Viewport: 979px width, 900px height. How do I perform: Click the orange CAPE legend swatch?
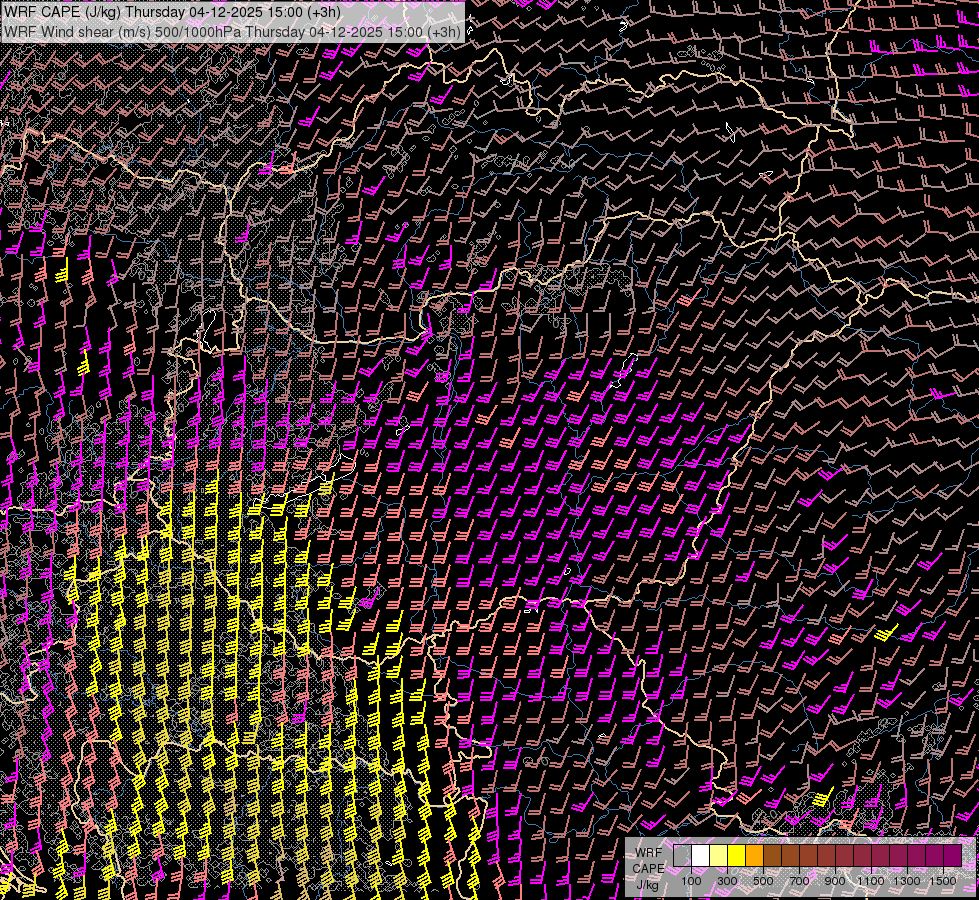pyautogui.click(x=754, y=856)
